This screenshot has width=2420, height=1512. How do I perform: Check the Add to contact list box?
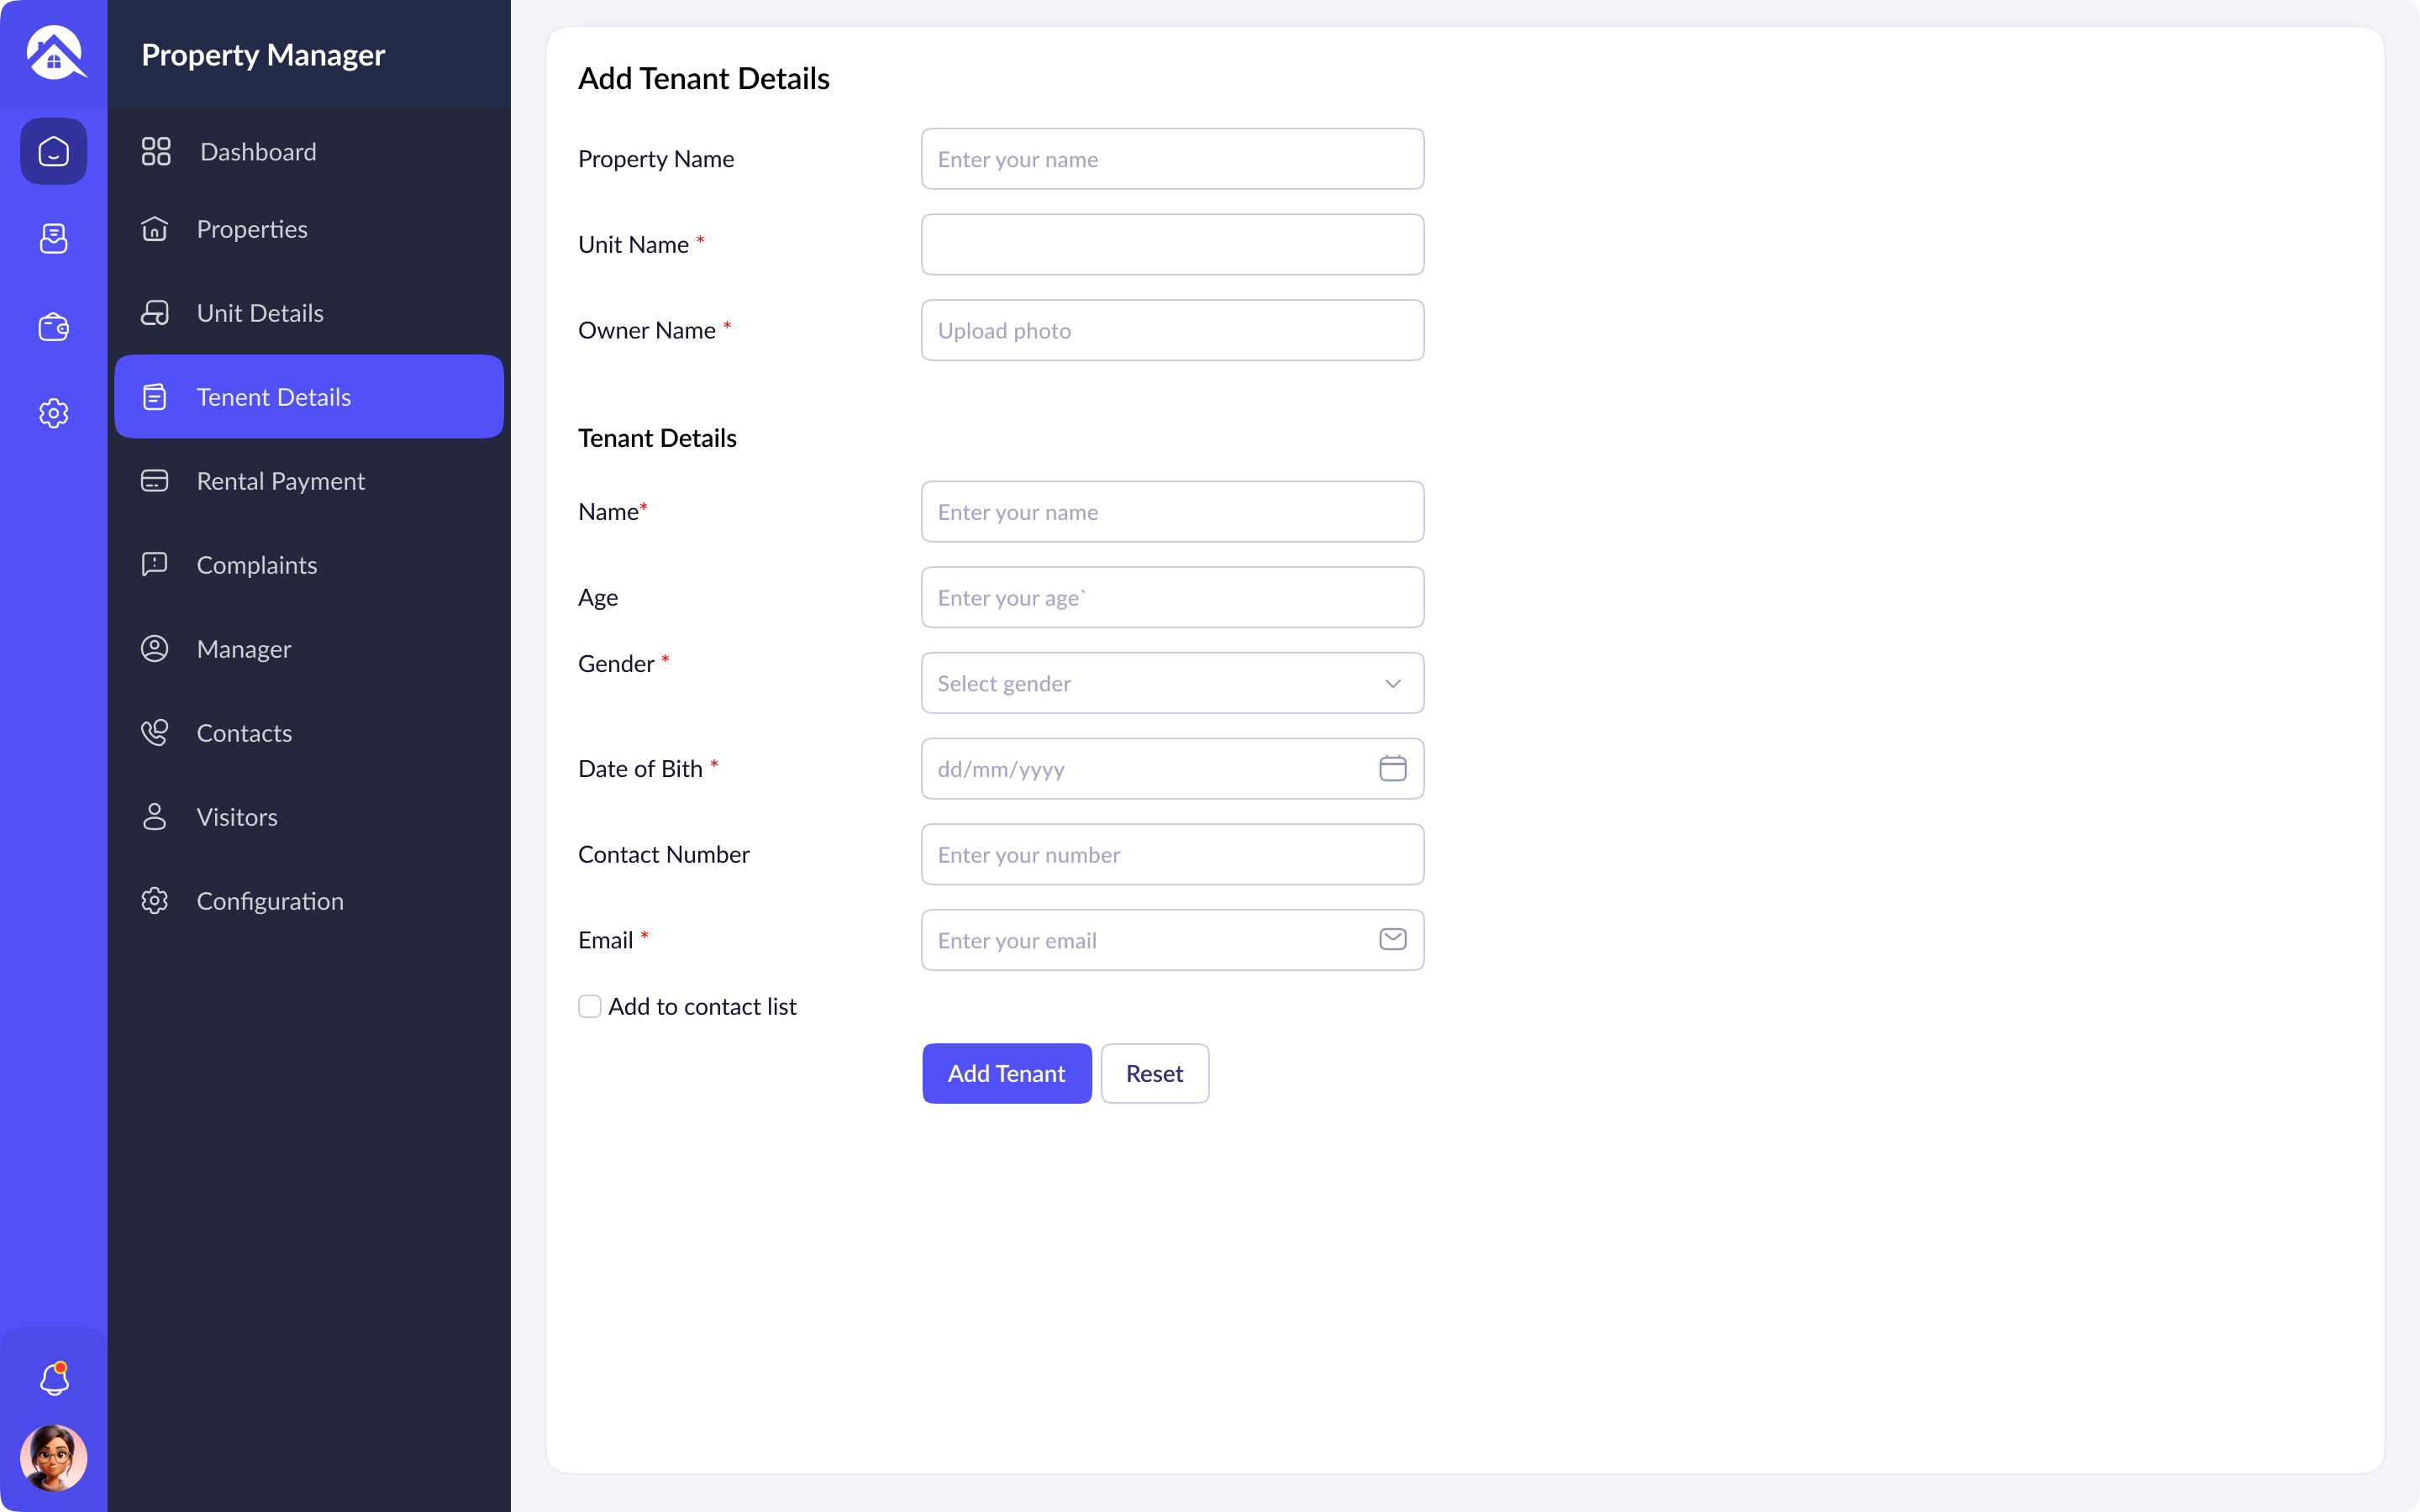tap(590, 1006)
